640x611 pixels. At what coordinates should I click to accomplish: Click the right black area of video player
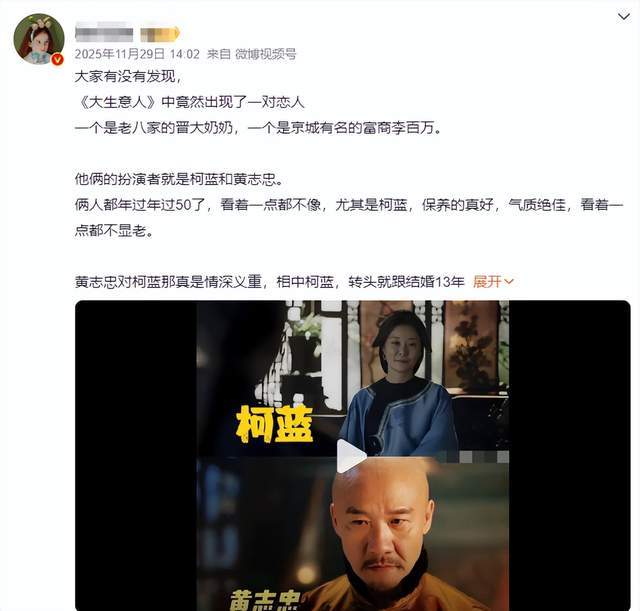569,455
